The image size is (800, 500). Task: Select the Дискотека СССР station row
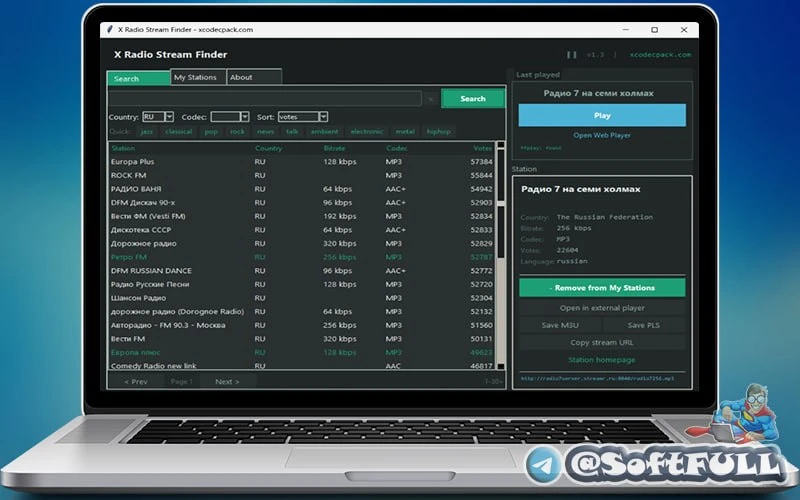[302, 230]
